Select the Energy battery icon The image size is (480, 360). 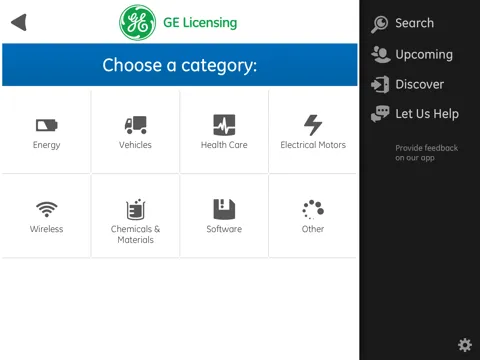(x=47, y=125)
